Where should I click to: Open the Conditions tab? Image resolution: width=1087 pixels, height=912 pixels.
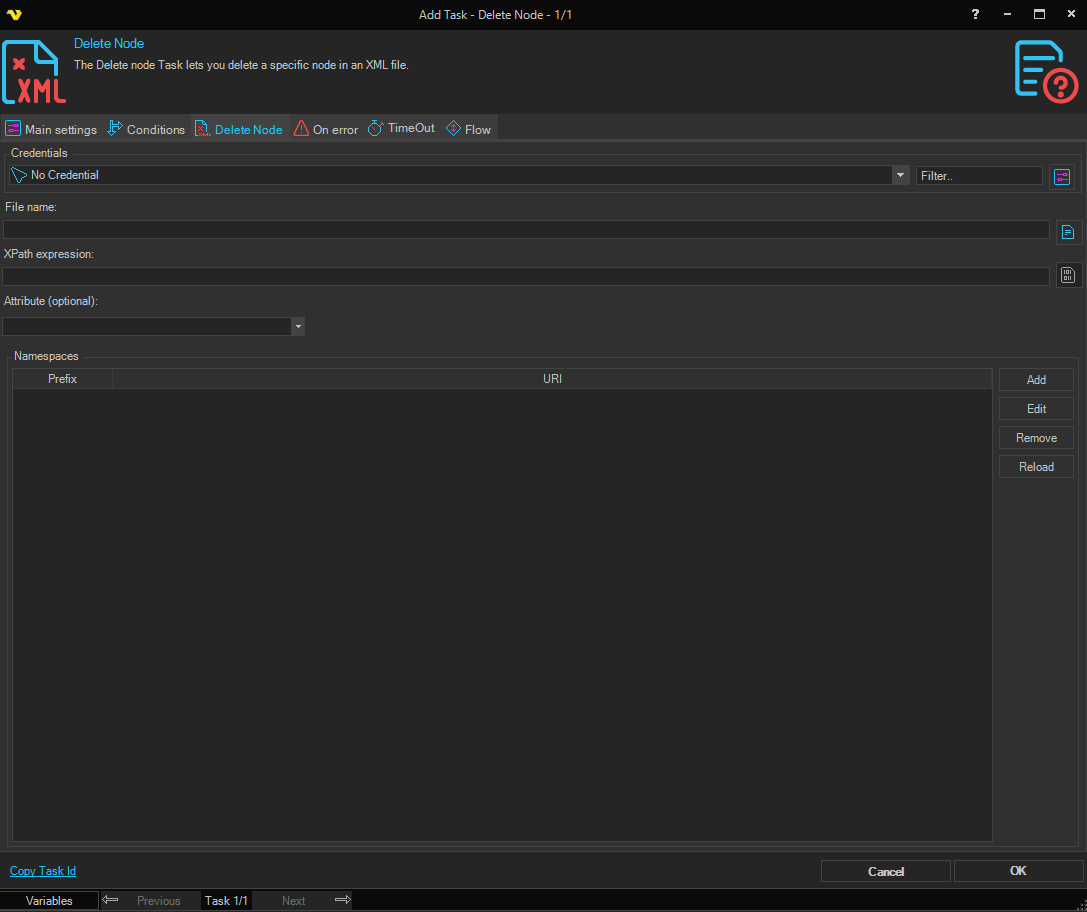146,129
